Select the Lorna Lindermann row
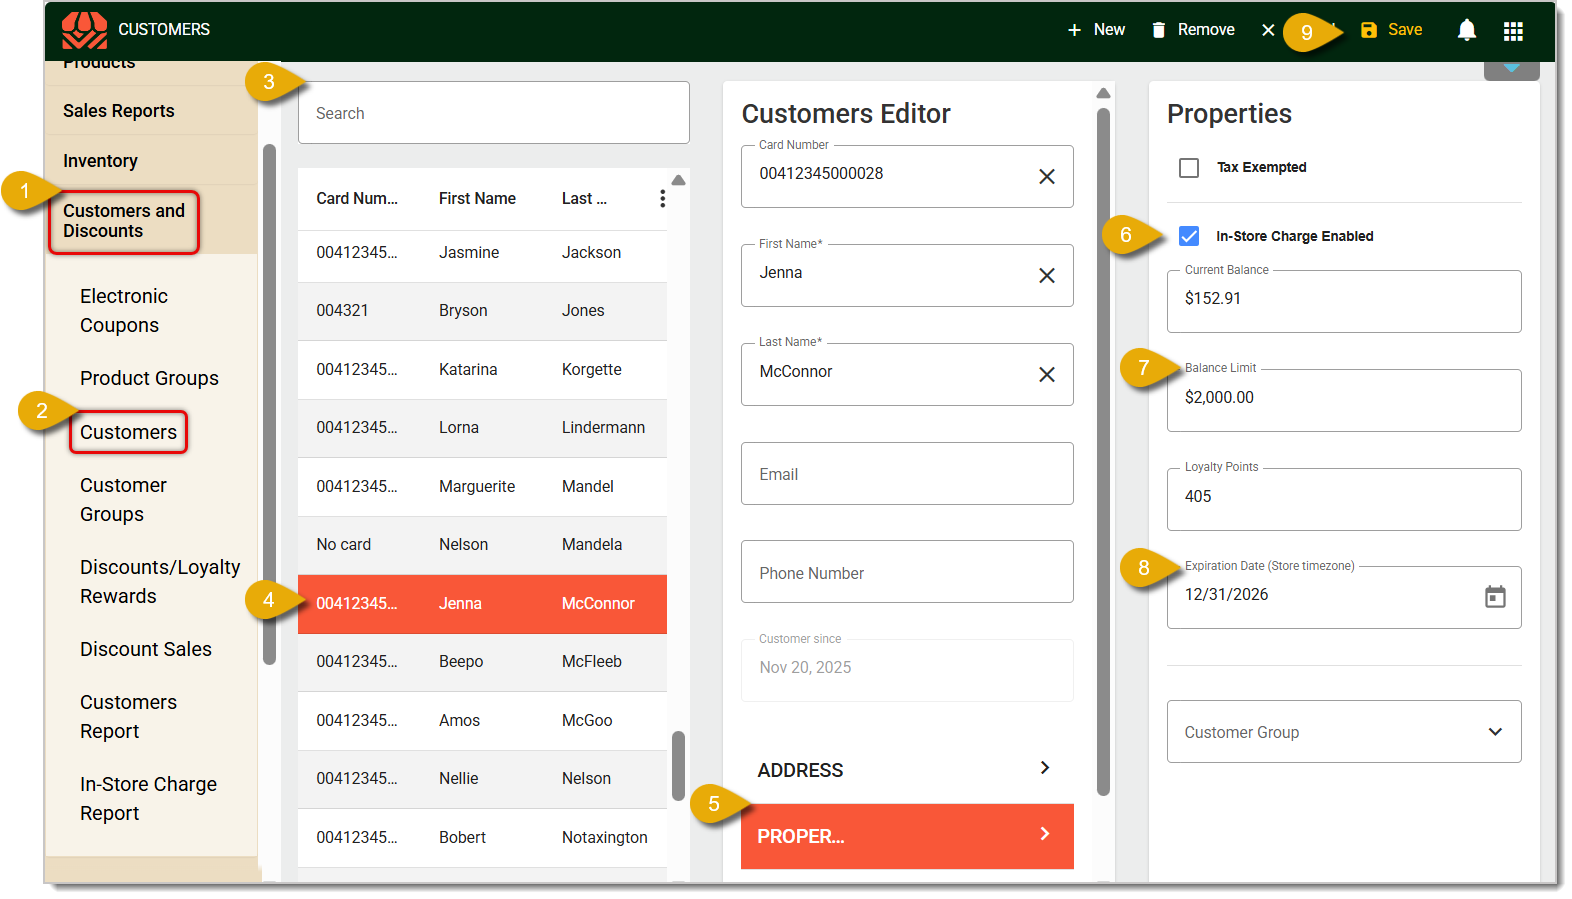 pos(482,428)
